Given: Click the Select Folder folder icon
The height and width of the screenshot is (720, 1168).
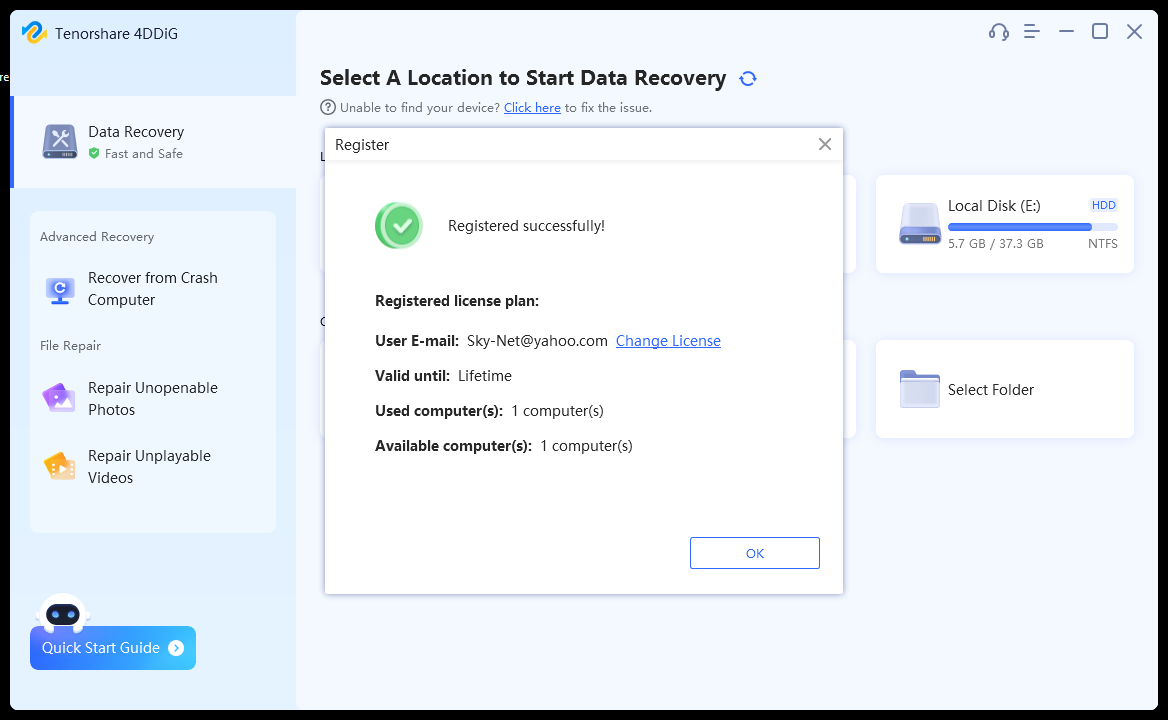Looking at the screenshot, I should pyautogui.click(x=920, y=389).
